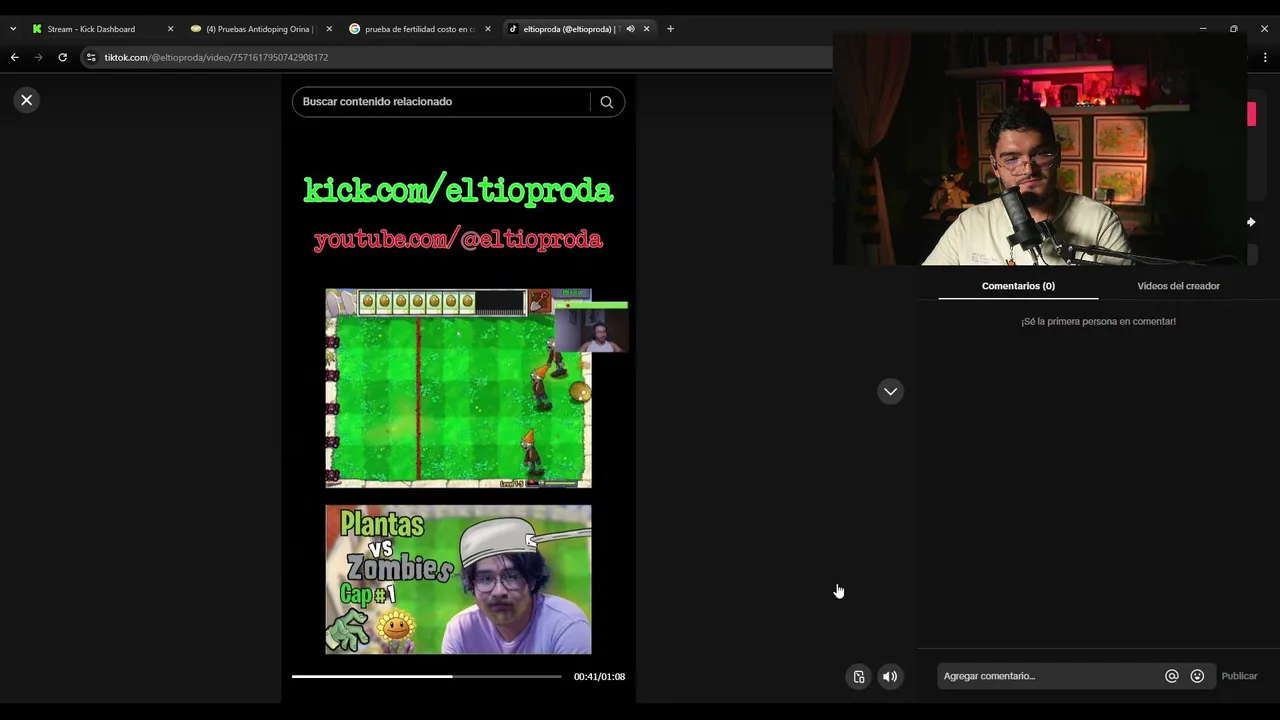Reload the current page
The height and width of the screenshot is (720, 1280).
pos(62,57)
